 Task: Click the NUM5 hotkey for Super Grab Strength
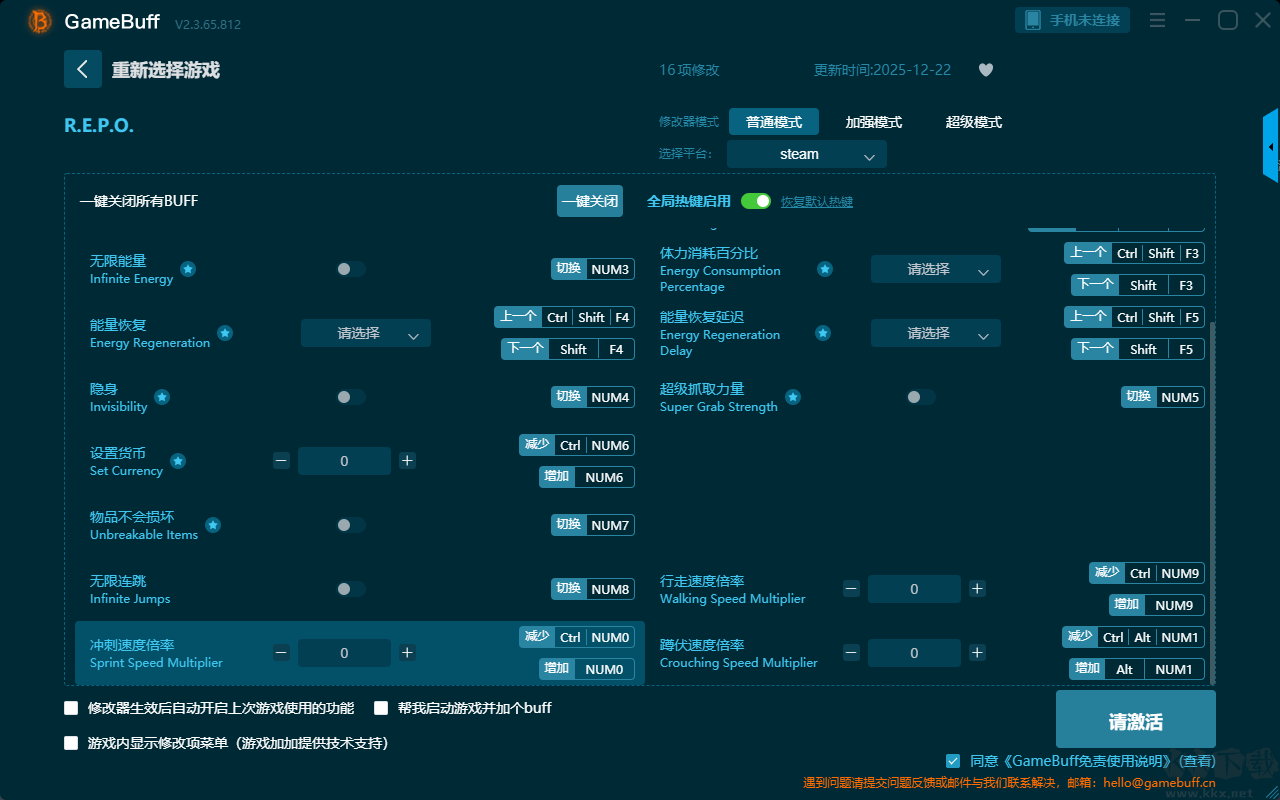pyautogui.click(x=1163, y=397)
